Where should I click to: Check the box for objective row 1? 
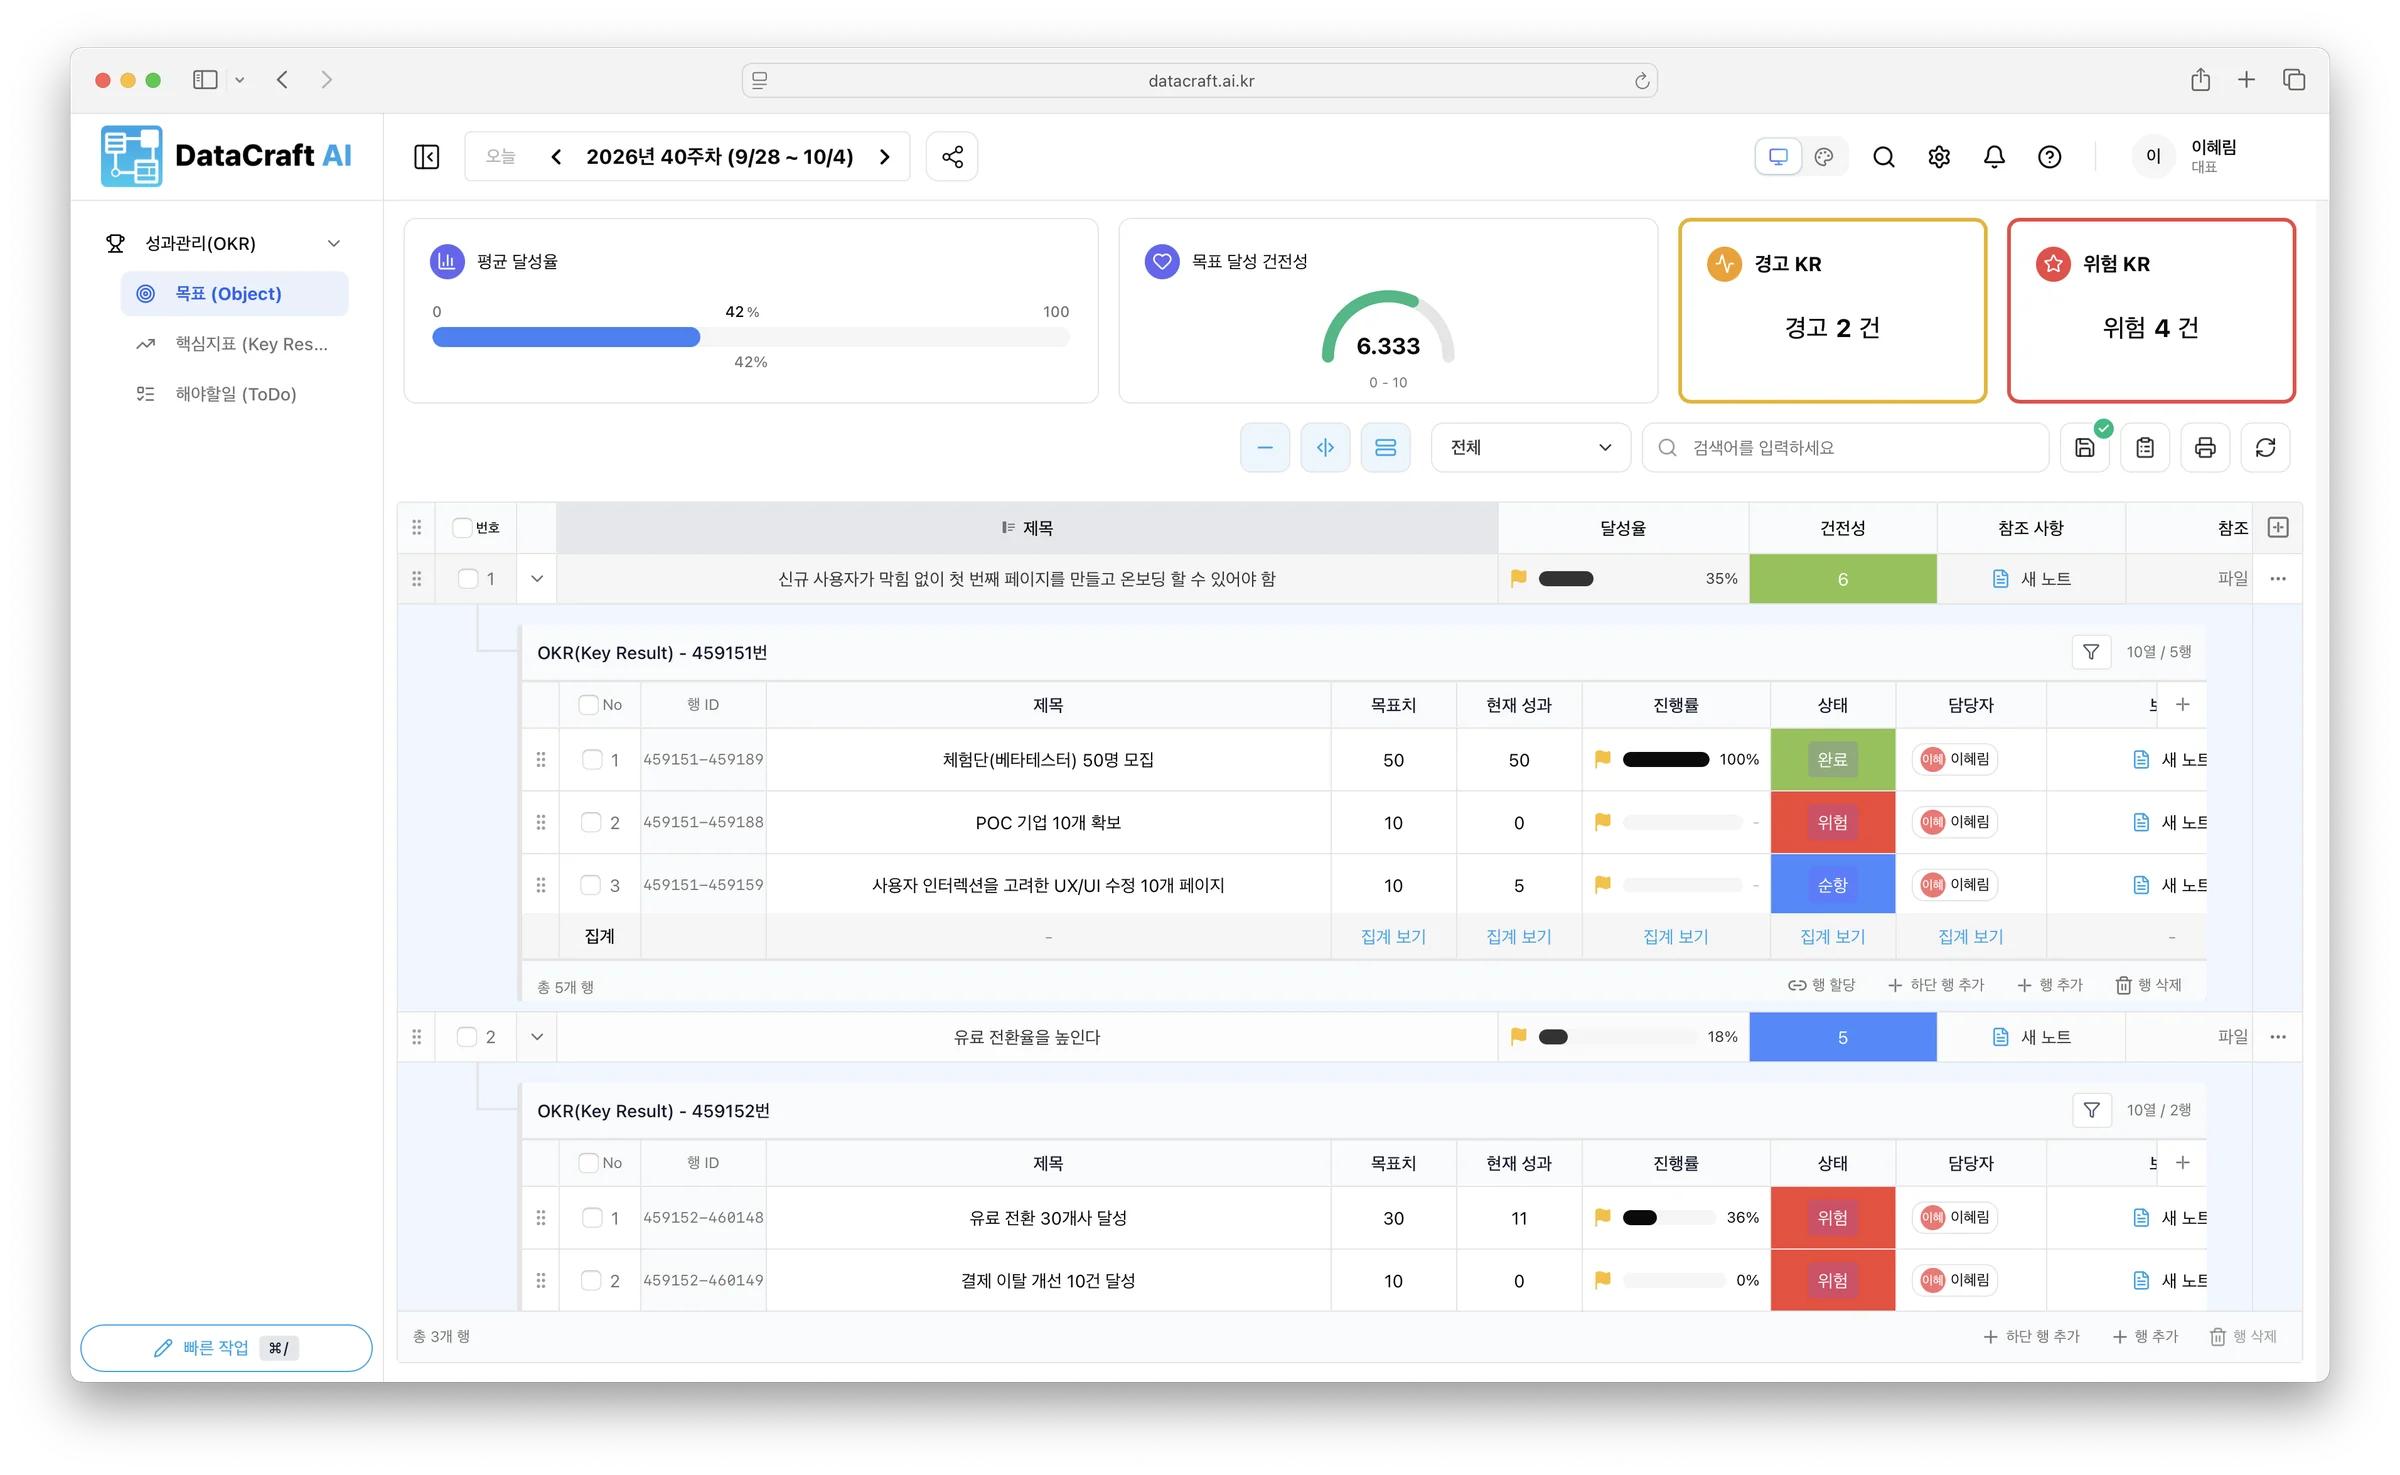[x=467, y=579]
